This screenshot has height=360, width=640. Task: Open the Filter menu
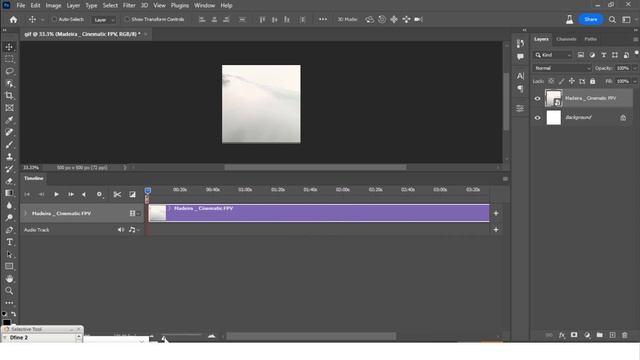point(129,5)
